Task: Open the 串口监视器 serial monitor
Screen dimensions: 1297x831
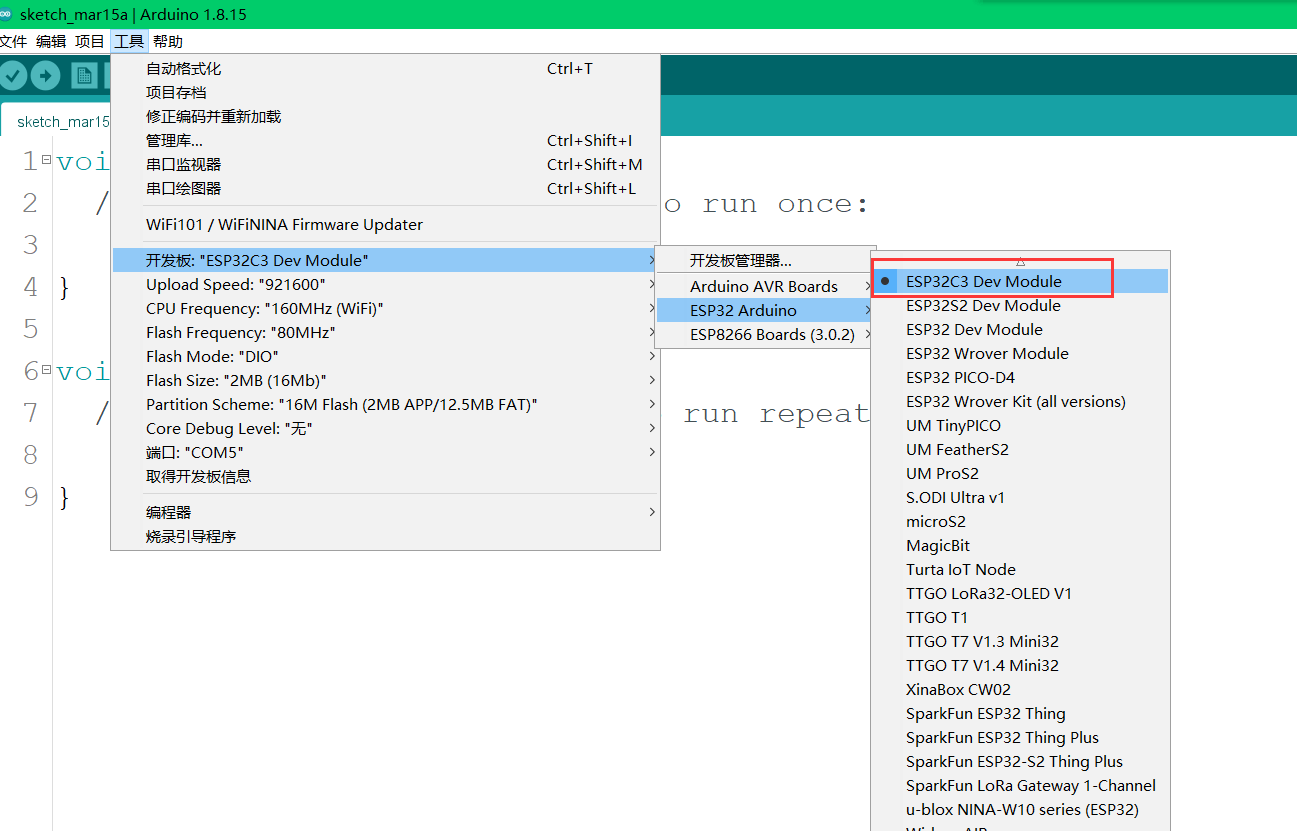Action: pyautogui.click(x=385, y=165)
